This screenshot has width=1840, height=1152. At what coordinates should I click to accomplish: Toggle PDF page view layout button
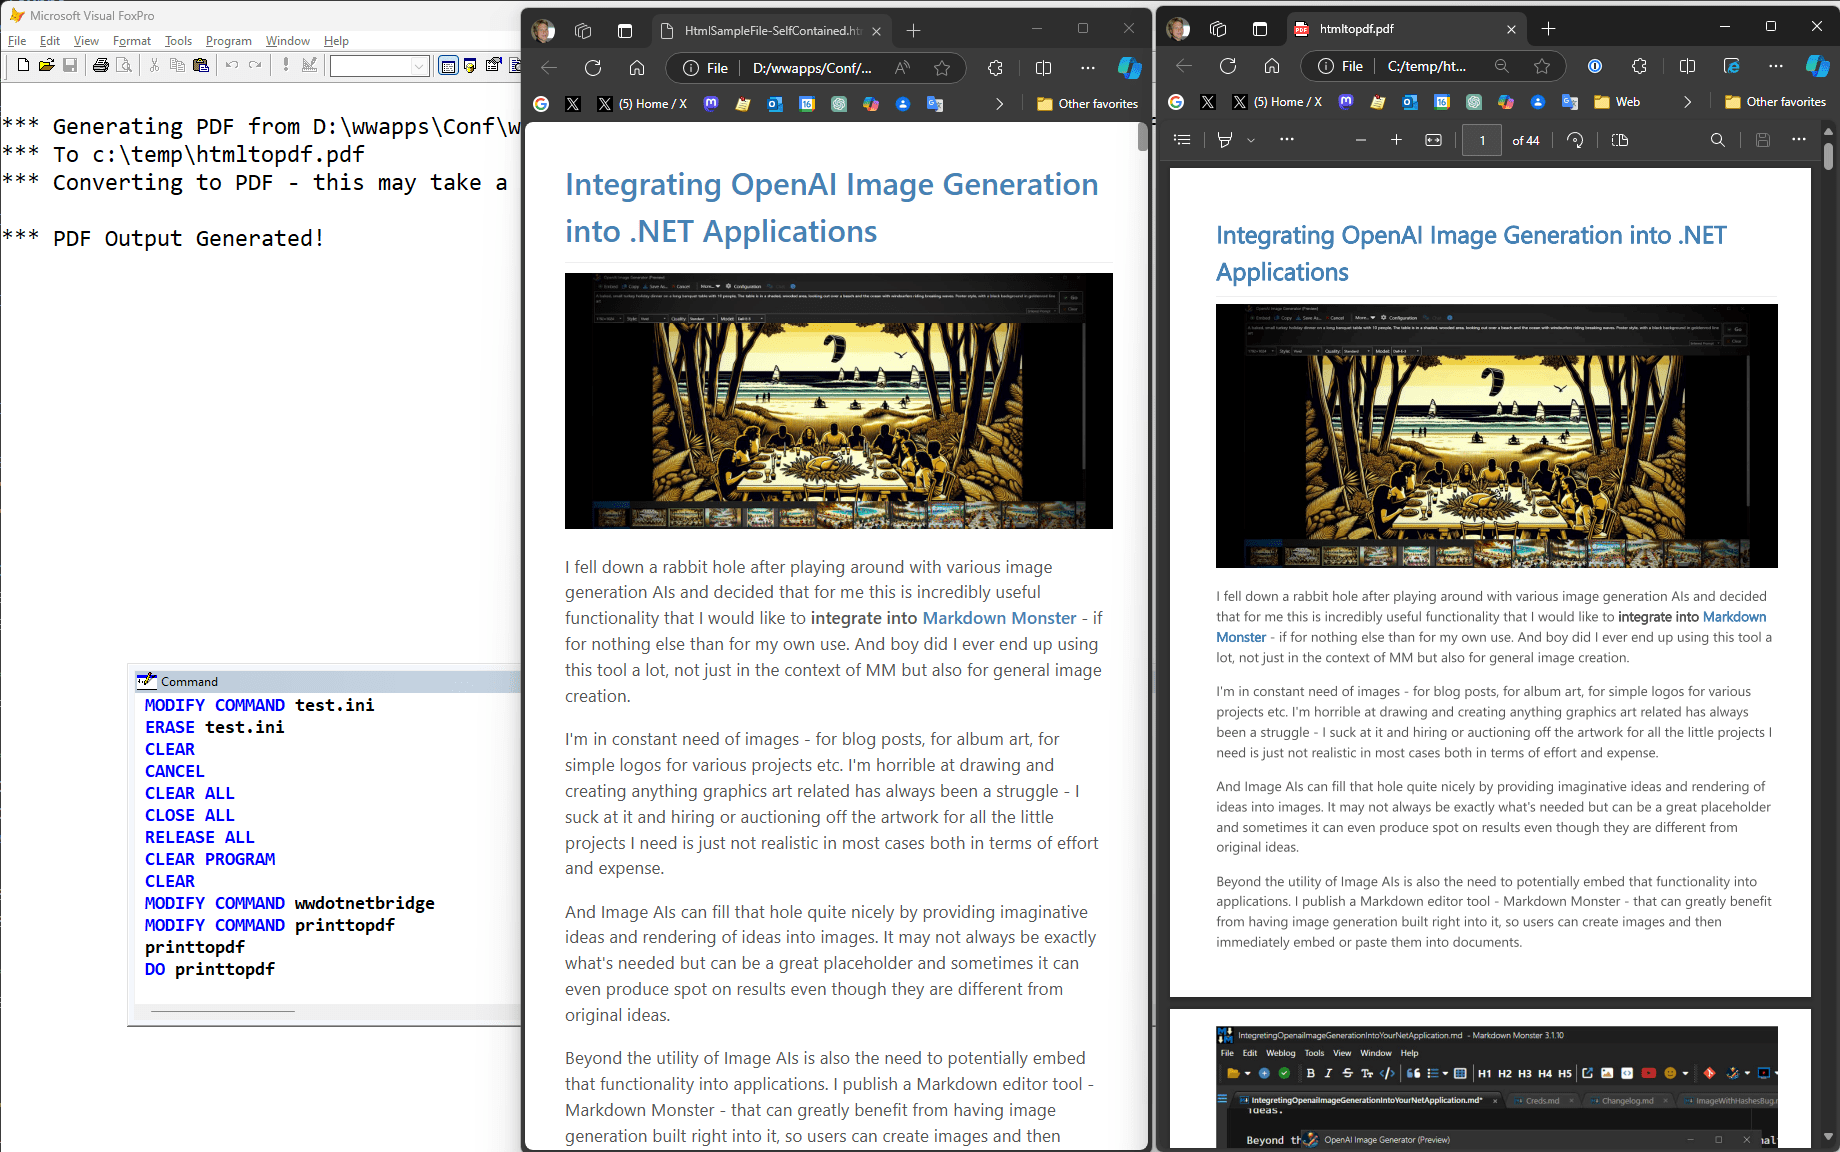click(x=1620, y=140)
